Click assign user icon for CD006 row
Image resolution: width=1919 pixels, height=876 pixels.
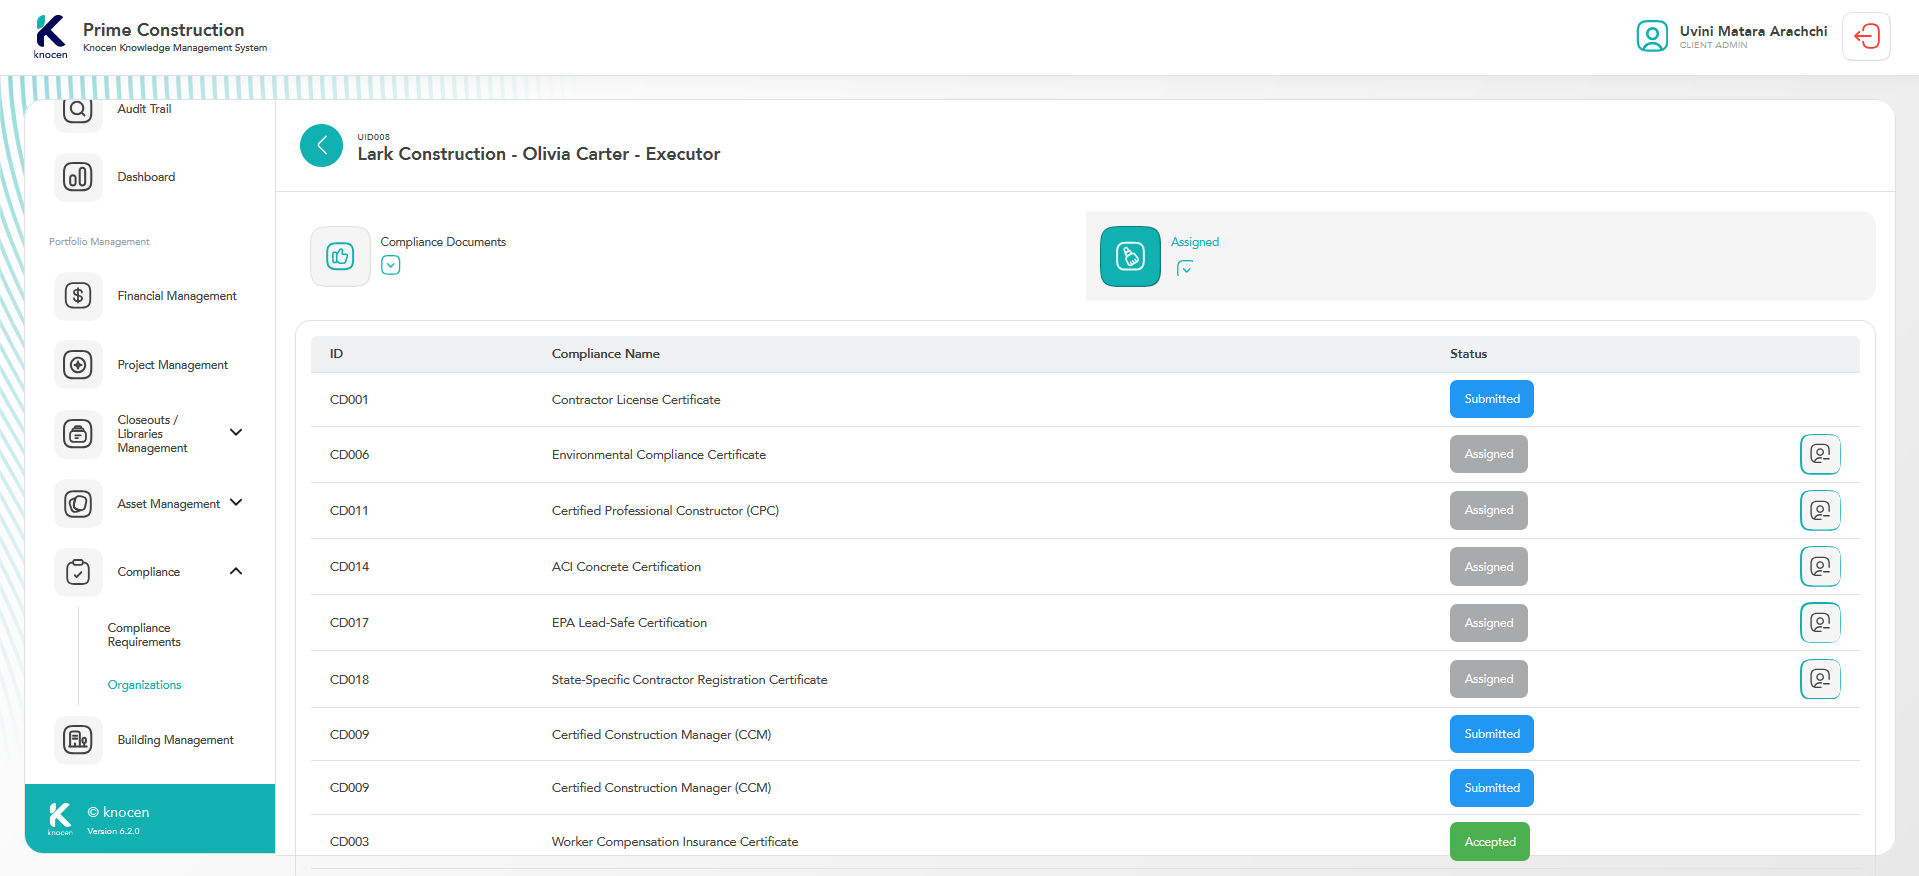(x=1820, y=454)
